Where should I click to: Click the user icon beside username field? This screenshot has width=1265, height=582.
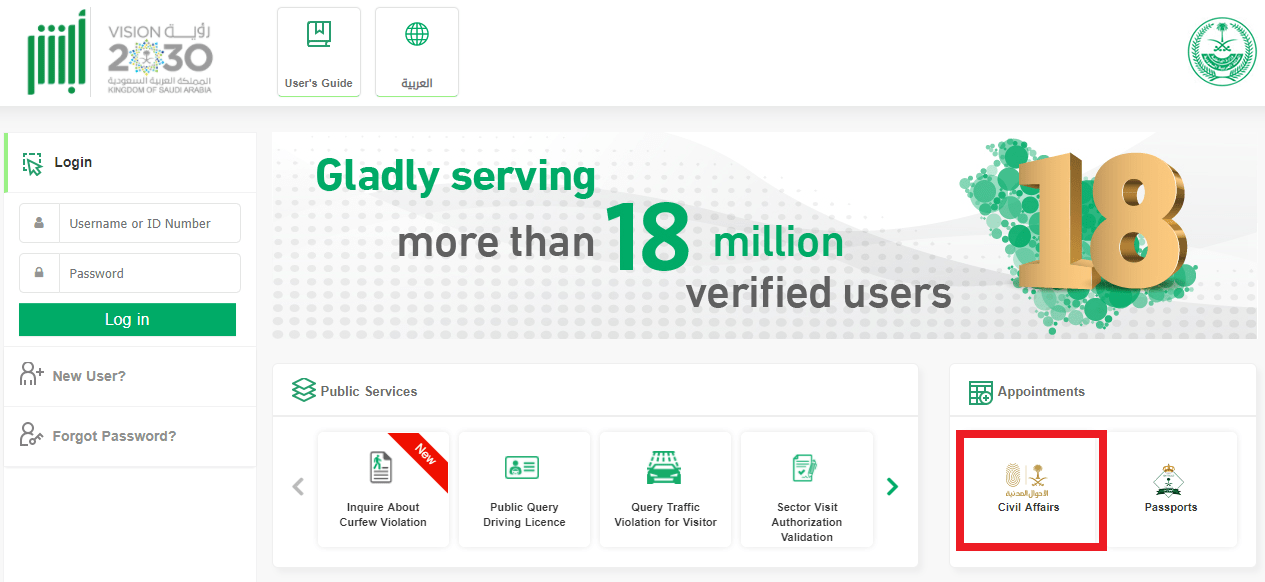point(40,223)
